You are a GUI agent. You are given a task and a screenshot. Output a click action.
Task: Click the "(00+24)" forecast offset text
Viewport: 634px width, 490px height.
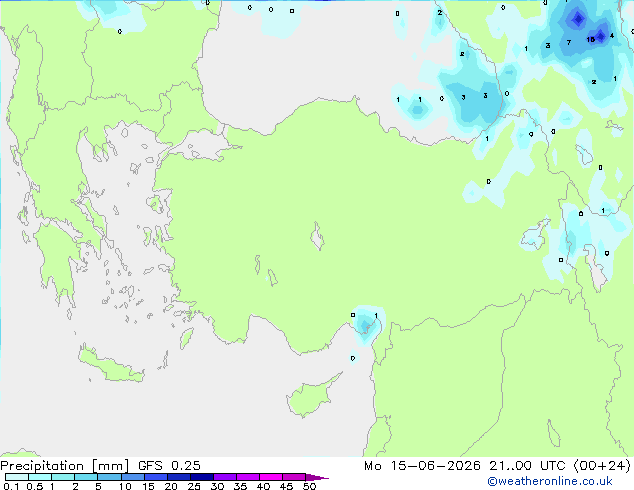(x=602, y=466)
